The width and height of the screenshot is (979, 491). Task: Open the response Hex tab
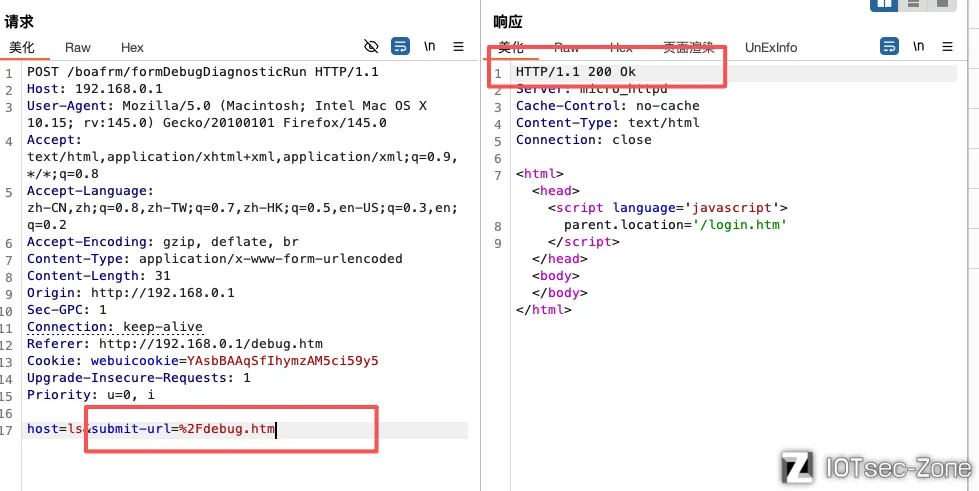click(x=621, y=47)
